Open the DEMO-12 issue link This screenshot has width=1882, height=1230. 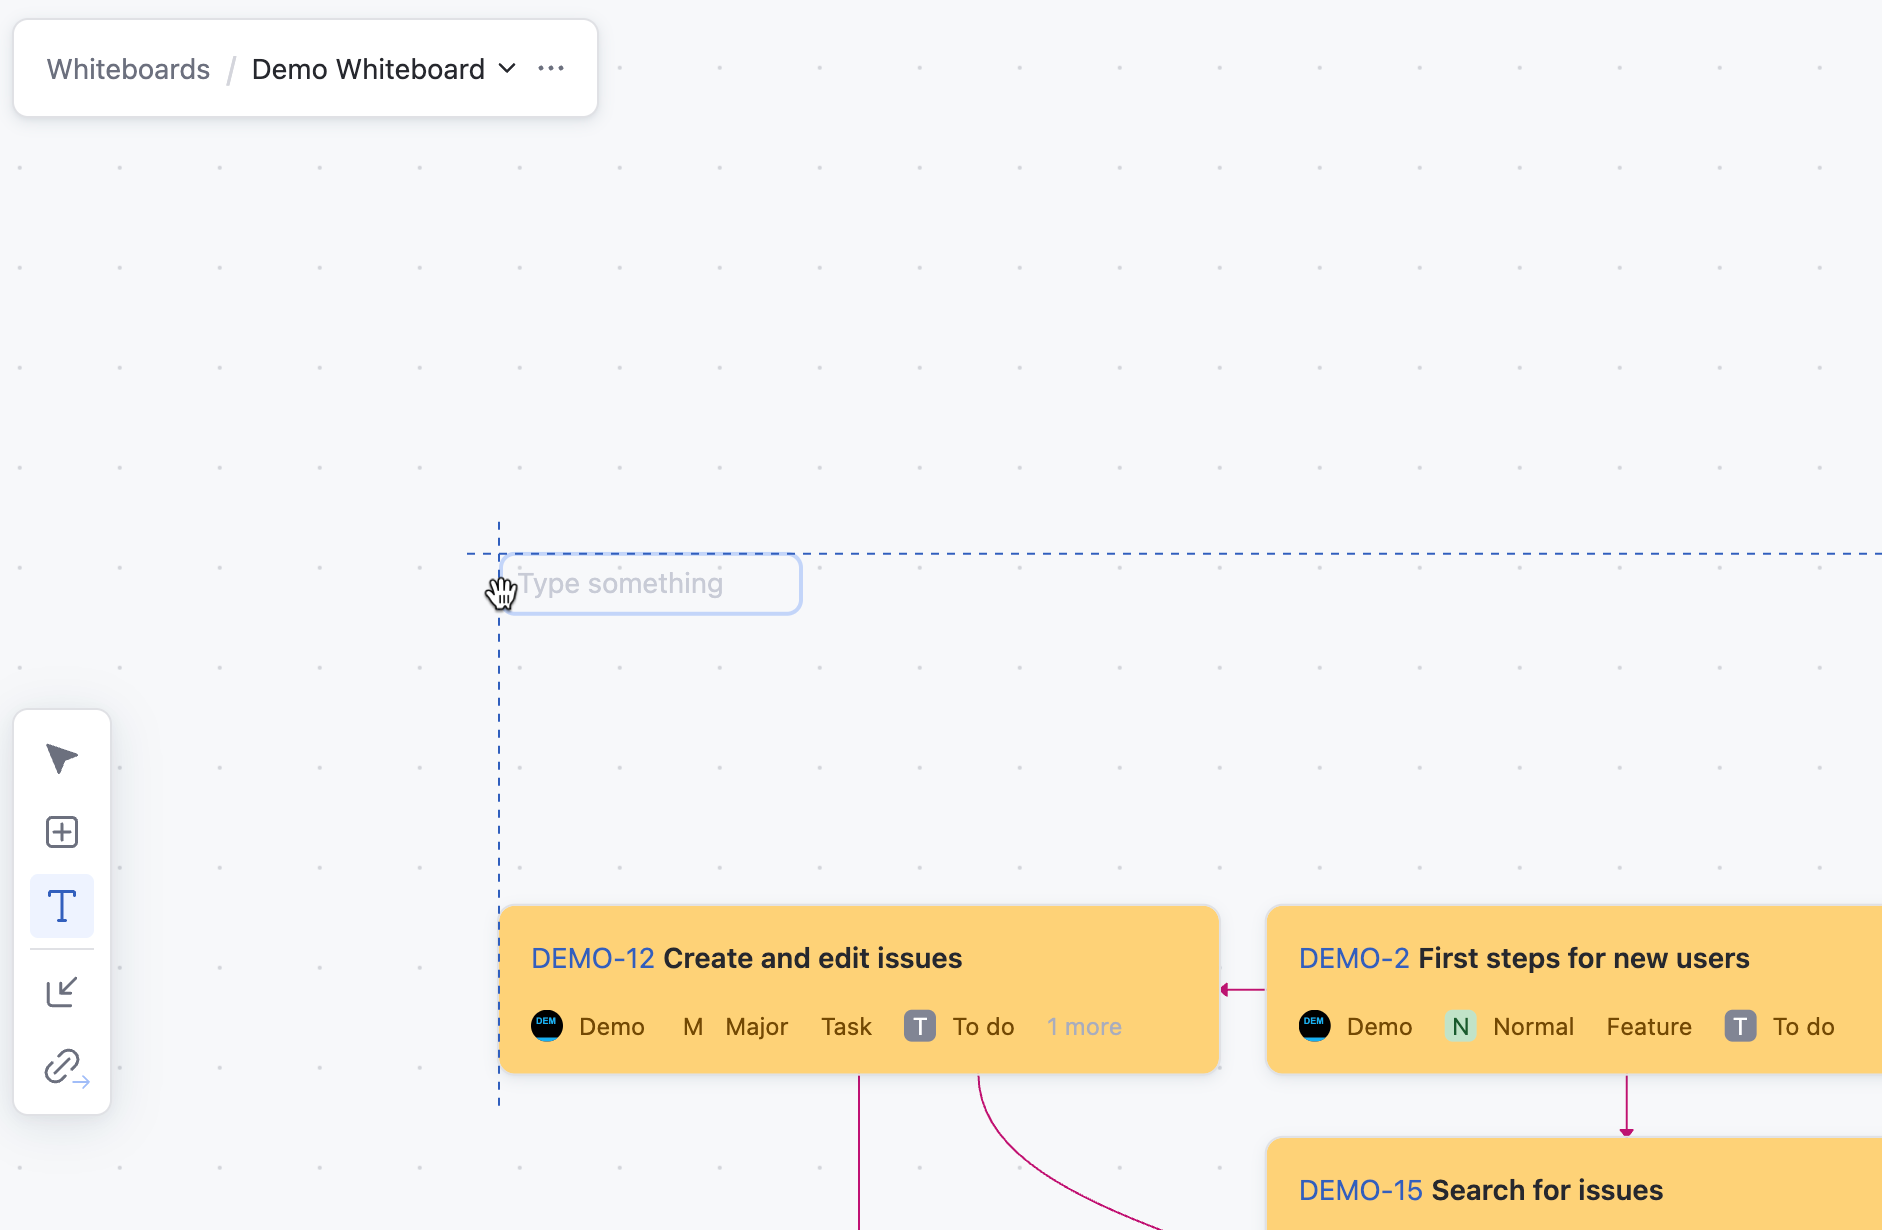[x=592, y=958]
